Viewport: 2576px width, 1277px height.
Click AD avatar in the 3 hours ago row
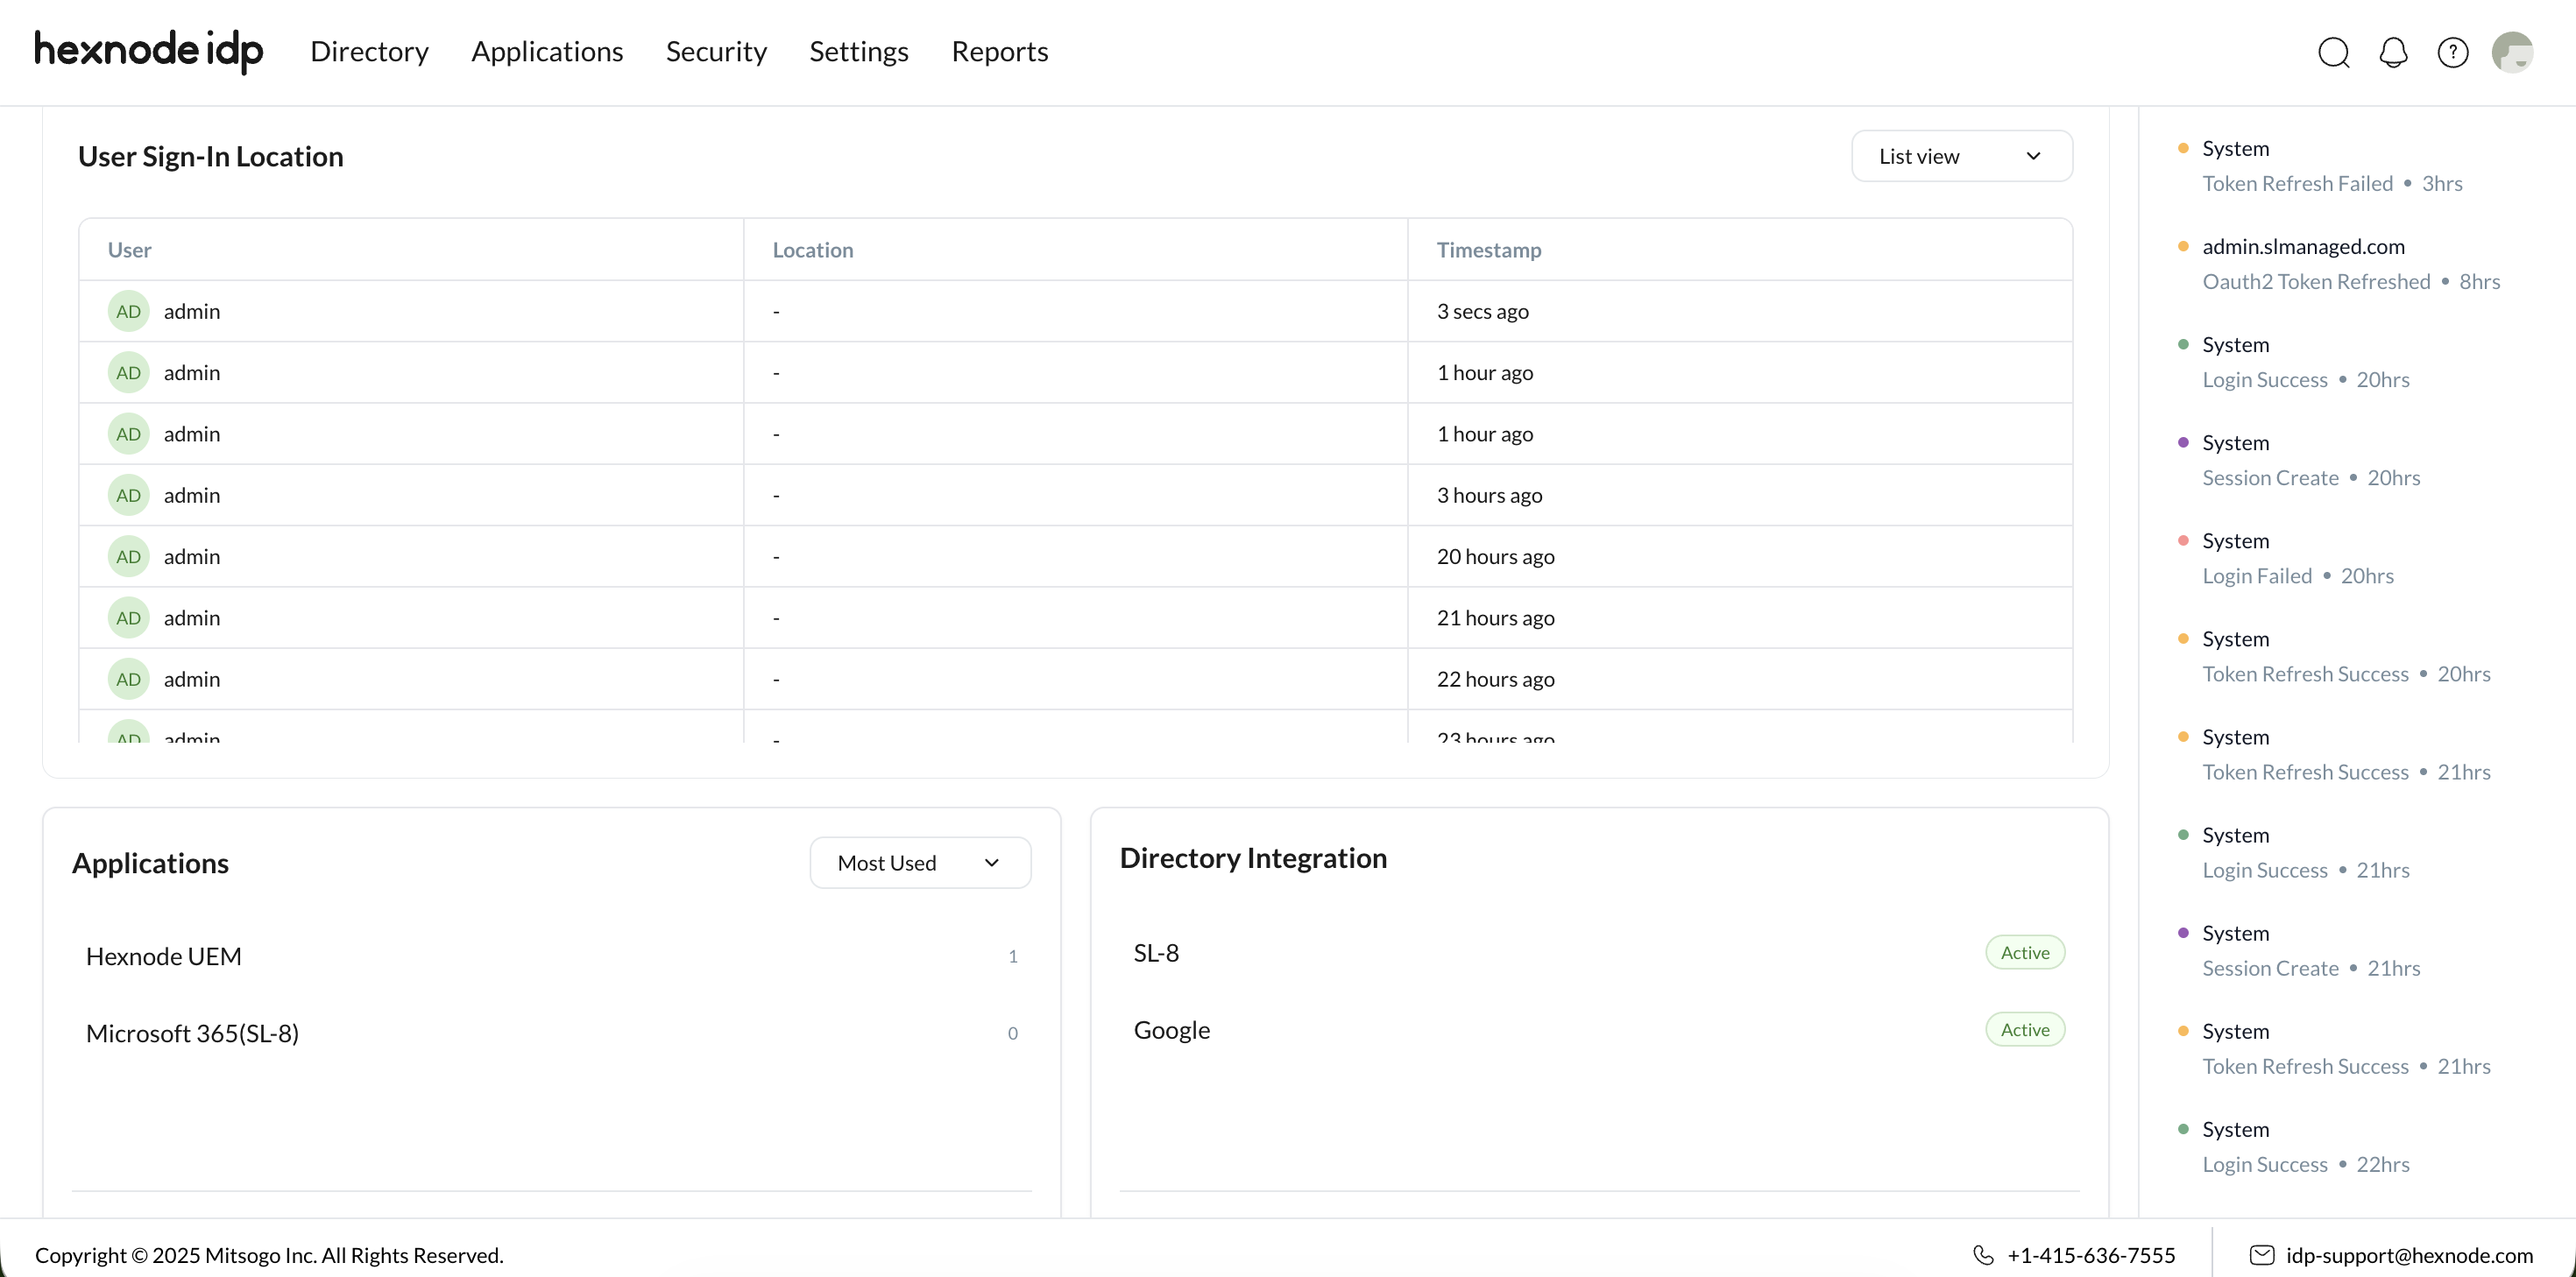click(x=128, y=495)
